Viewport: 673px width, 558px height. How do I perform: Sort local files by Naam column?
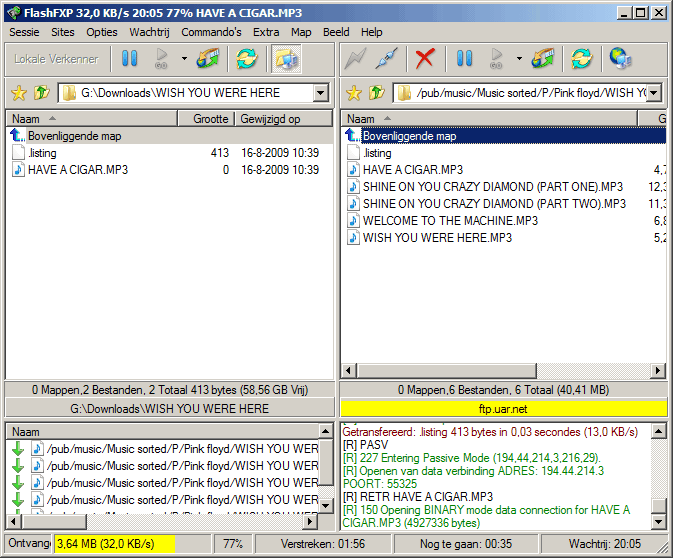coord(91,119)
